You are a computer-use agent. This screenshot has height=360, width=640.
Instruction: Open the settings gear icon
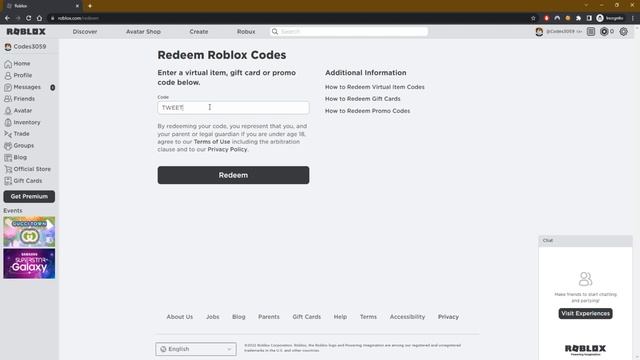[623, 31]
